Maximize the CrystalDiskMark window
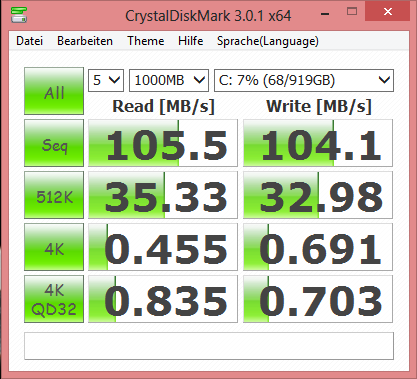The width and height of the screenshot is (417, 379). click(x=352, y=12)
